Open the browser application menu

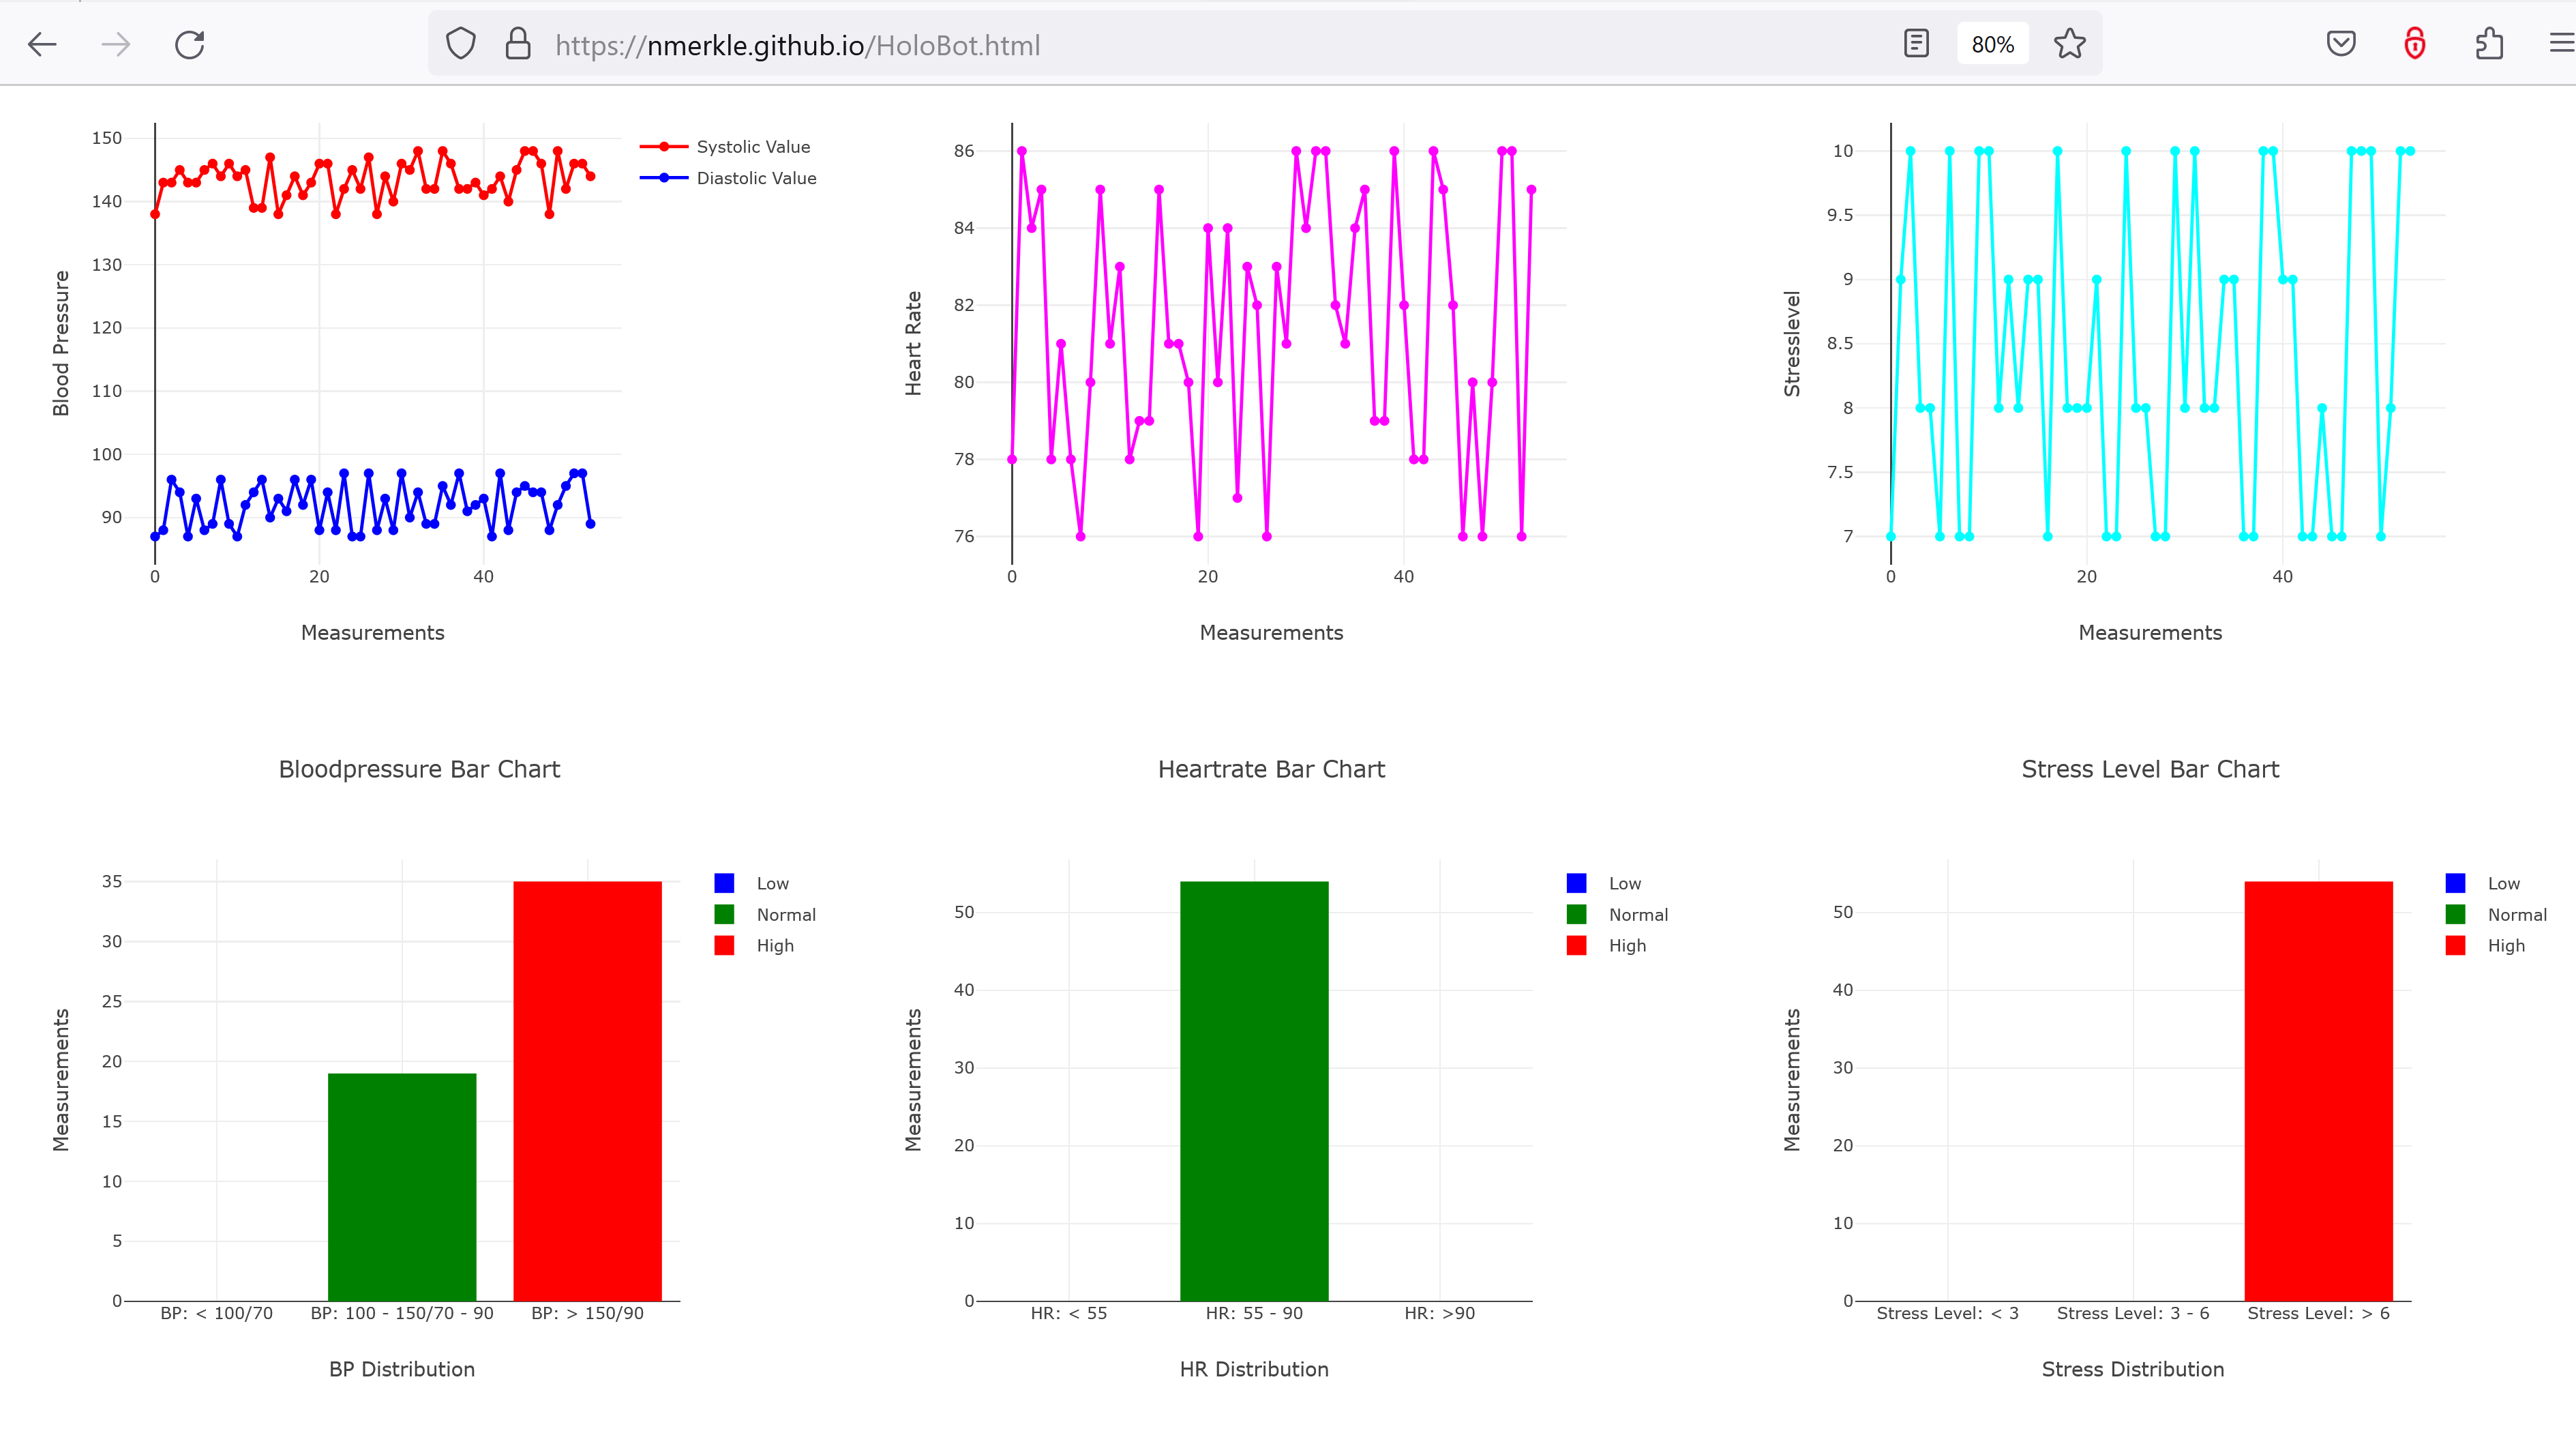click(x=2560, y=44)
